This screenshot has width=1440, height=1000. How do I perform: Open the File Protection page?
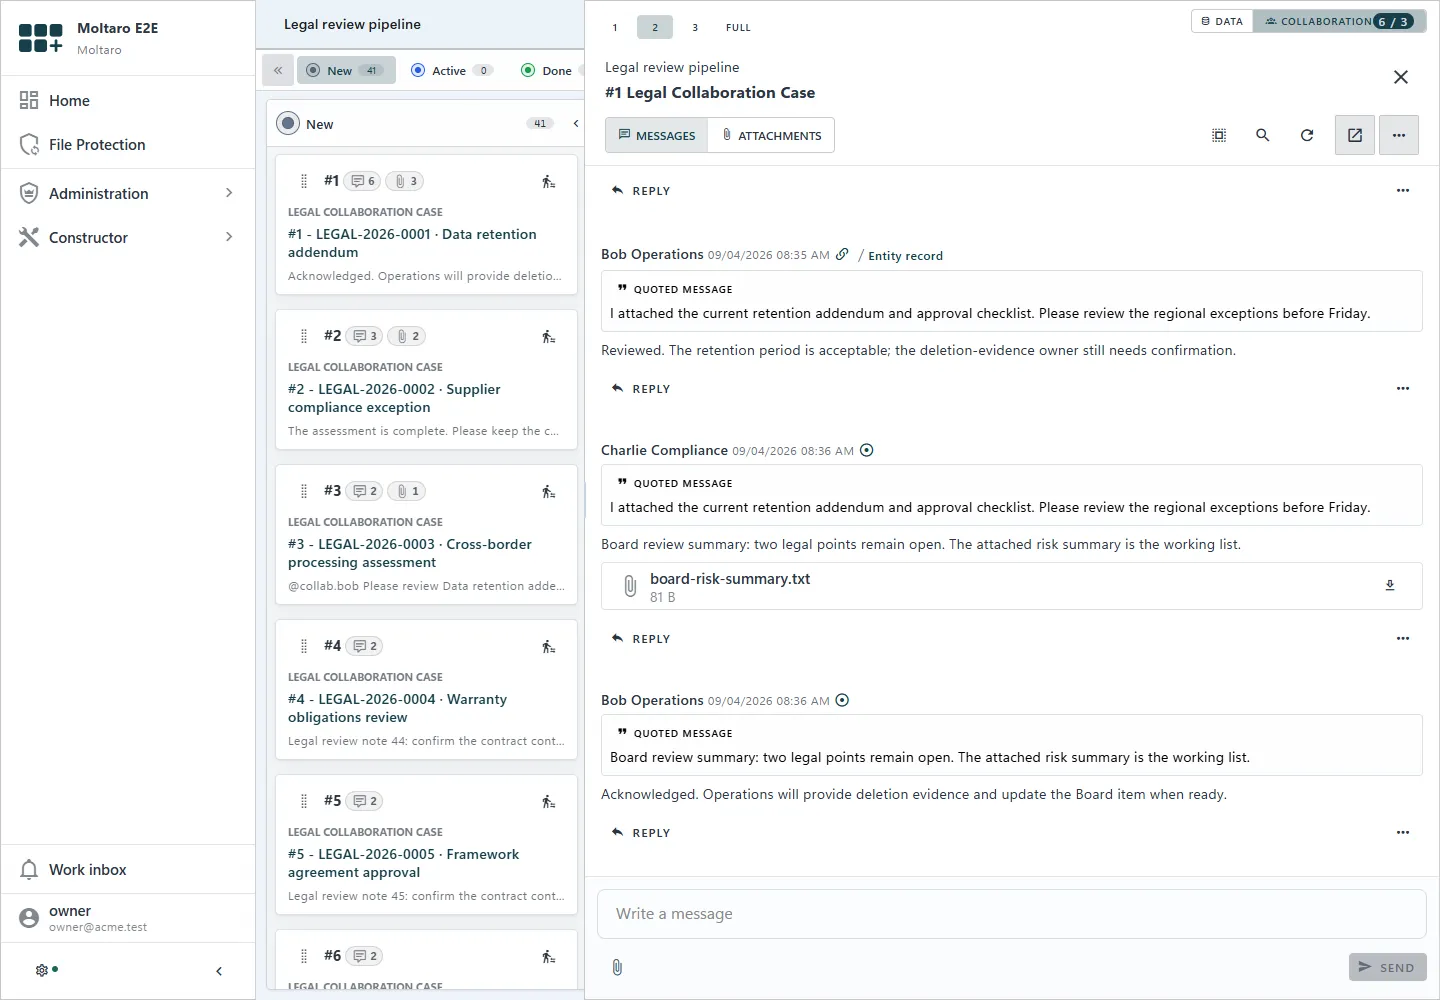pos(128,144)
